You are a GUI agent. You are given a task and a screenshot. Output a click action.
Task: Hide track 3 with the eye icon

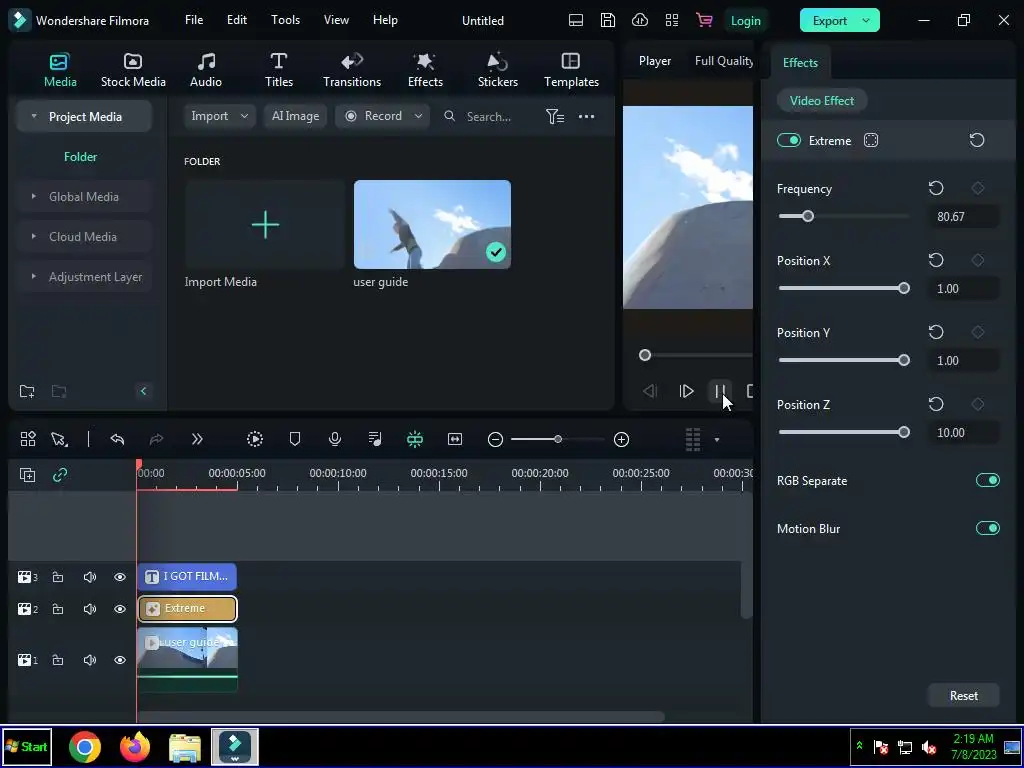tap(120, 577)
